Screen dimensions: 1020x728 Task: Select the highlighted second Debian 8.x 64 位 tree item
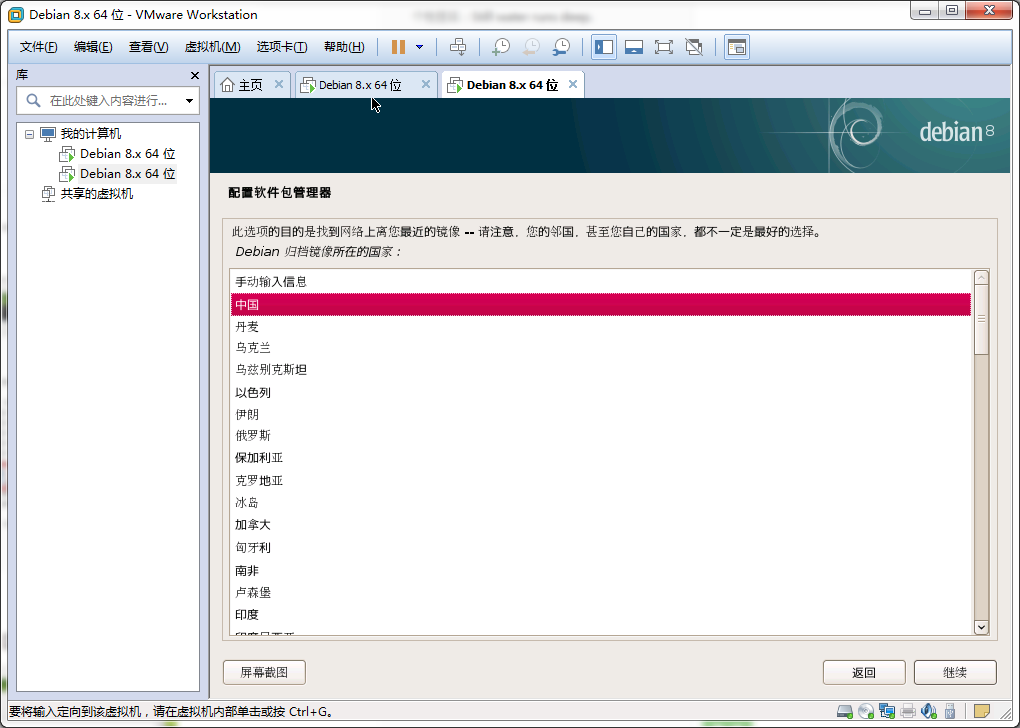(128, 174)
